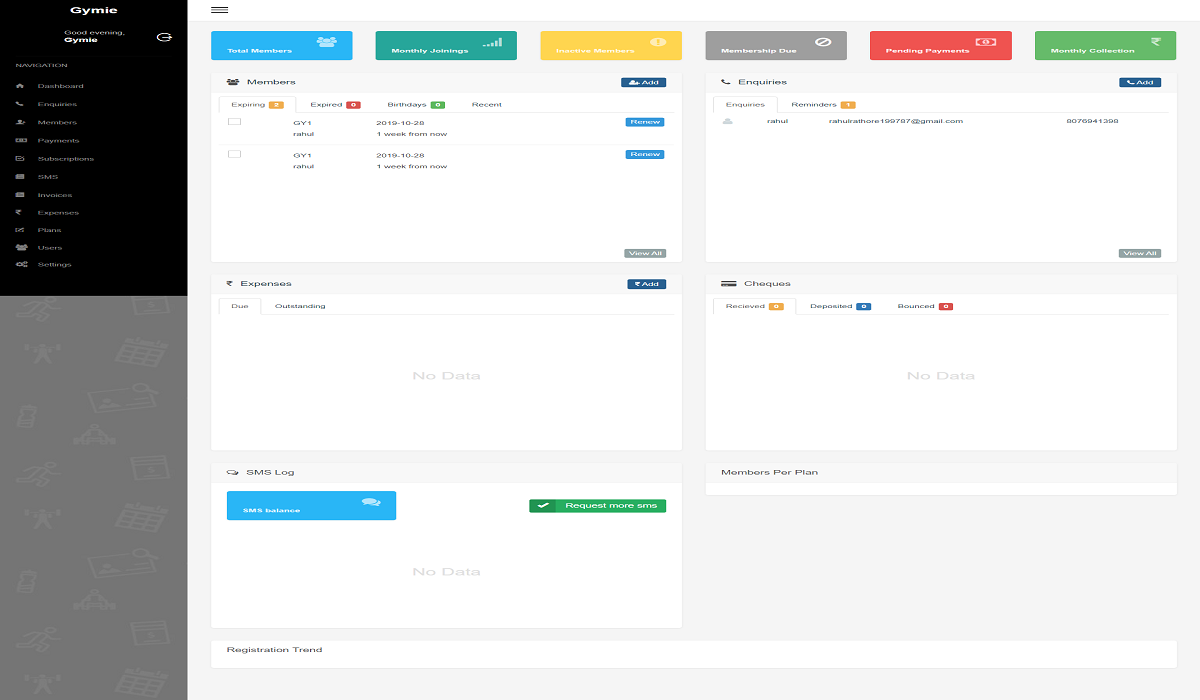The width and height of the screenshot is (1200, 700).
Task: Click the hamburger menu icon
Action: tap(219, 10)
